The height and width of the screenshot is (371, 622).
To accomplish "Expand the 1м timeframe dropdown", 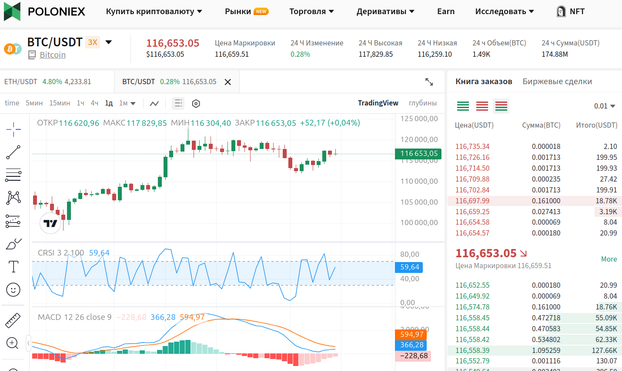I will coord(127,103).
